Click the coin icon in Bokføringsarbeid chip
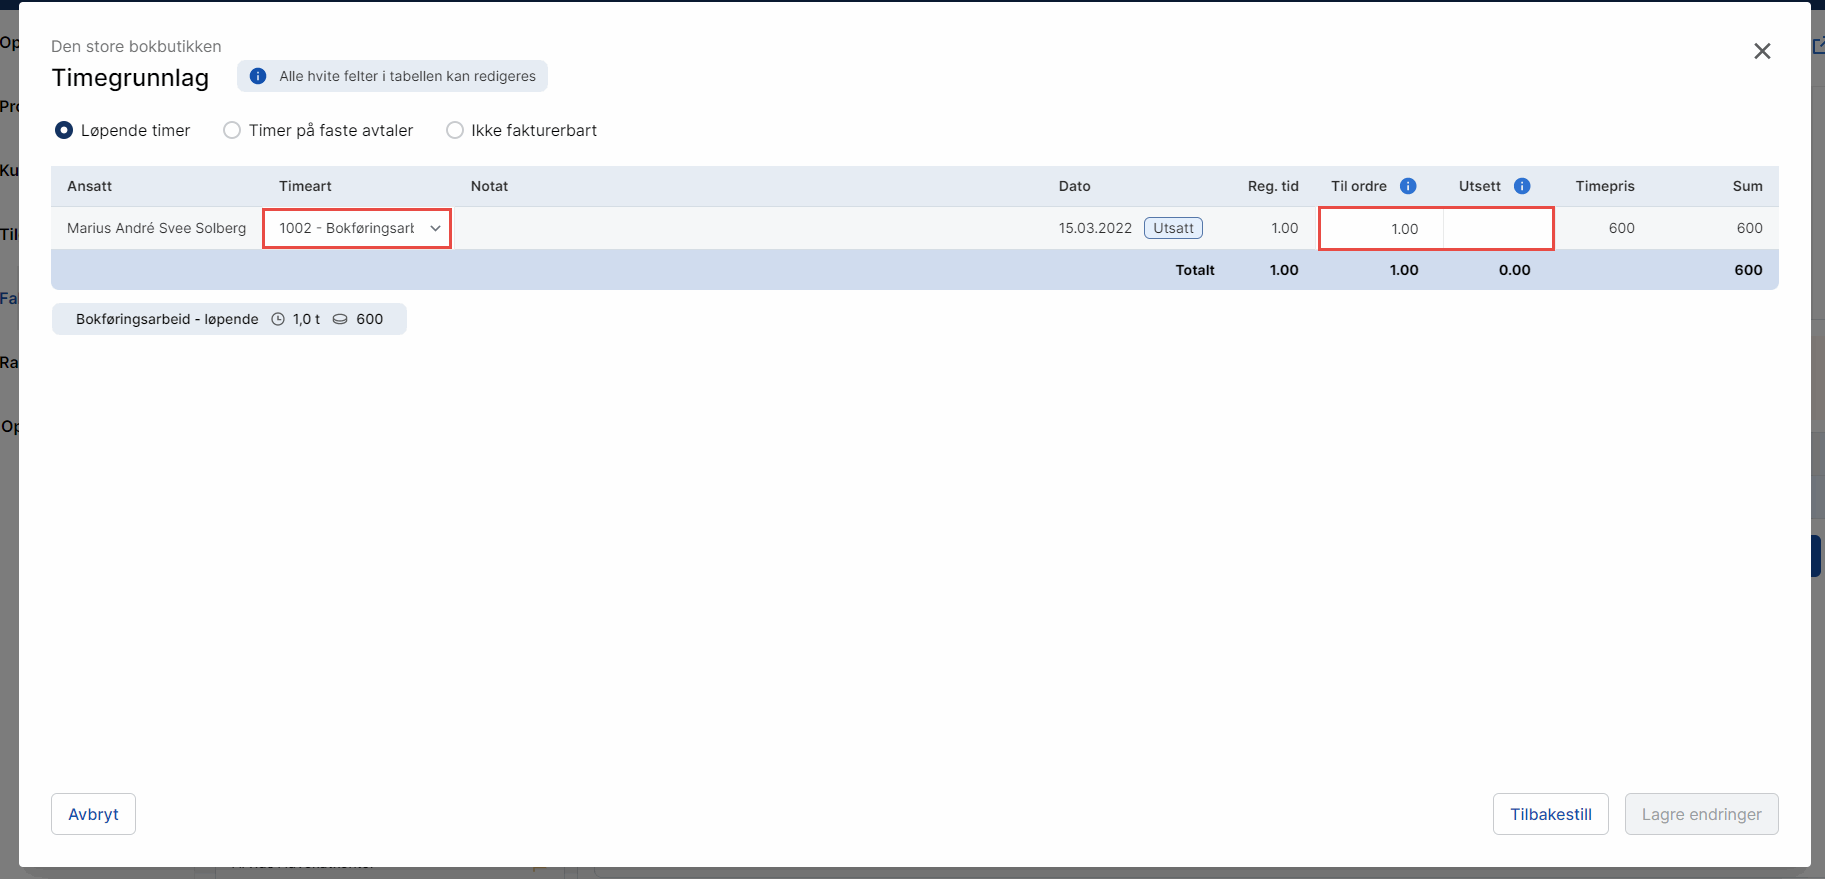 click(x=340, y=319)
